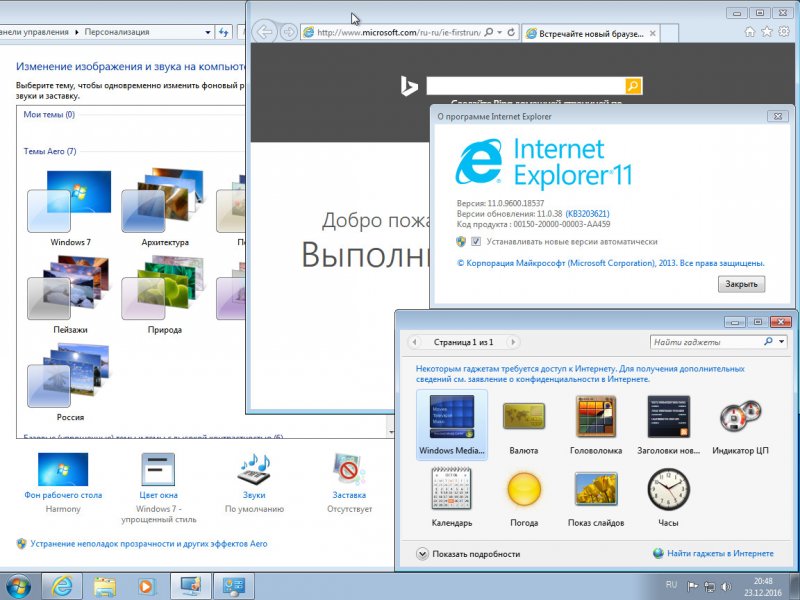The height and width of the screenshot is (600, 800).
Task: Click the volume speaker tray icon
Action: pyautogui.click(x=727, y=587)
